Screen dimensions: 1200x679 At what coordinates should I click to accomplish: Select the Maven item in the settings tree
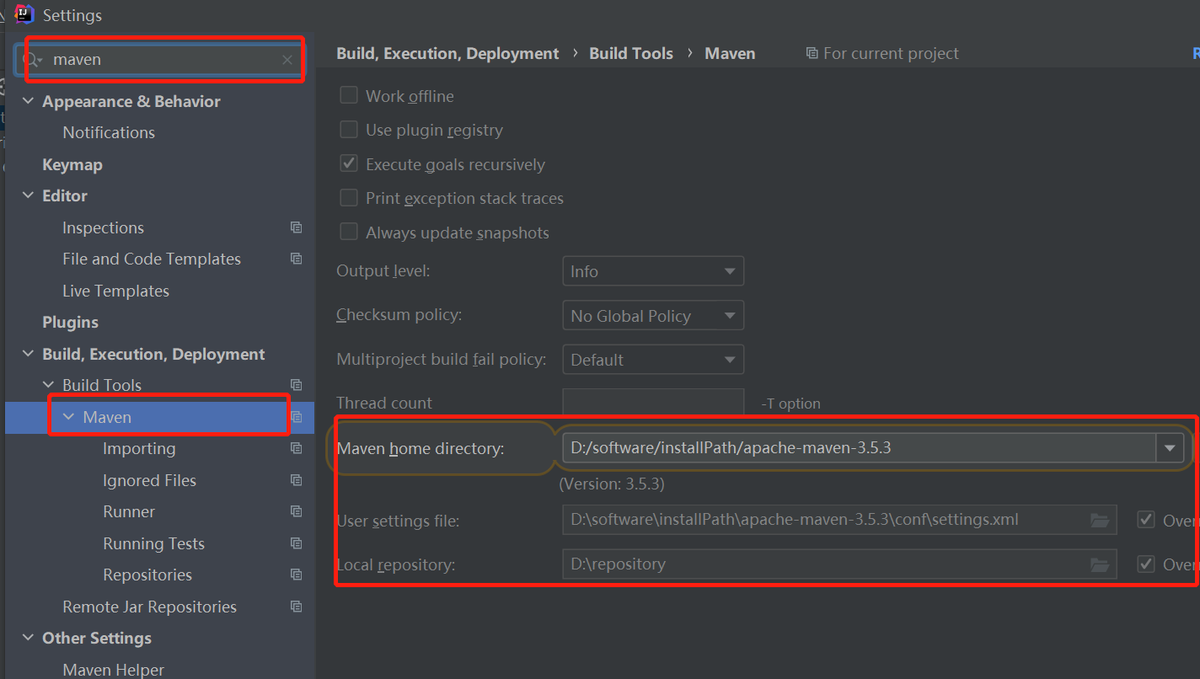pos(107,417)
